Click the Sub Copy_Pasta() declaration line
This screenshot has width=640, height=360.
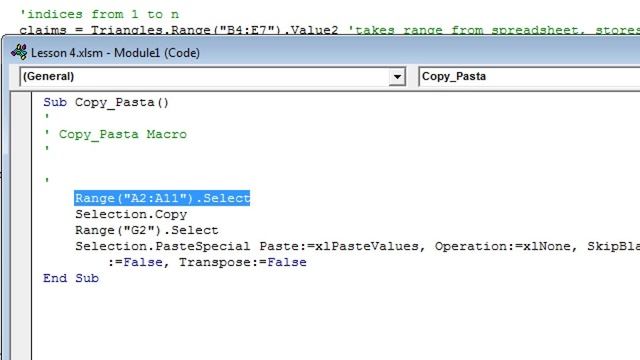pyautogui.click(x=106, y=102)
